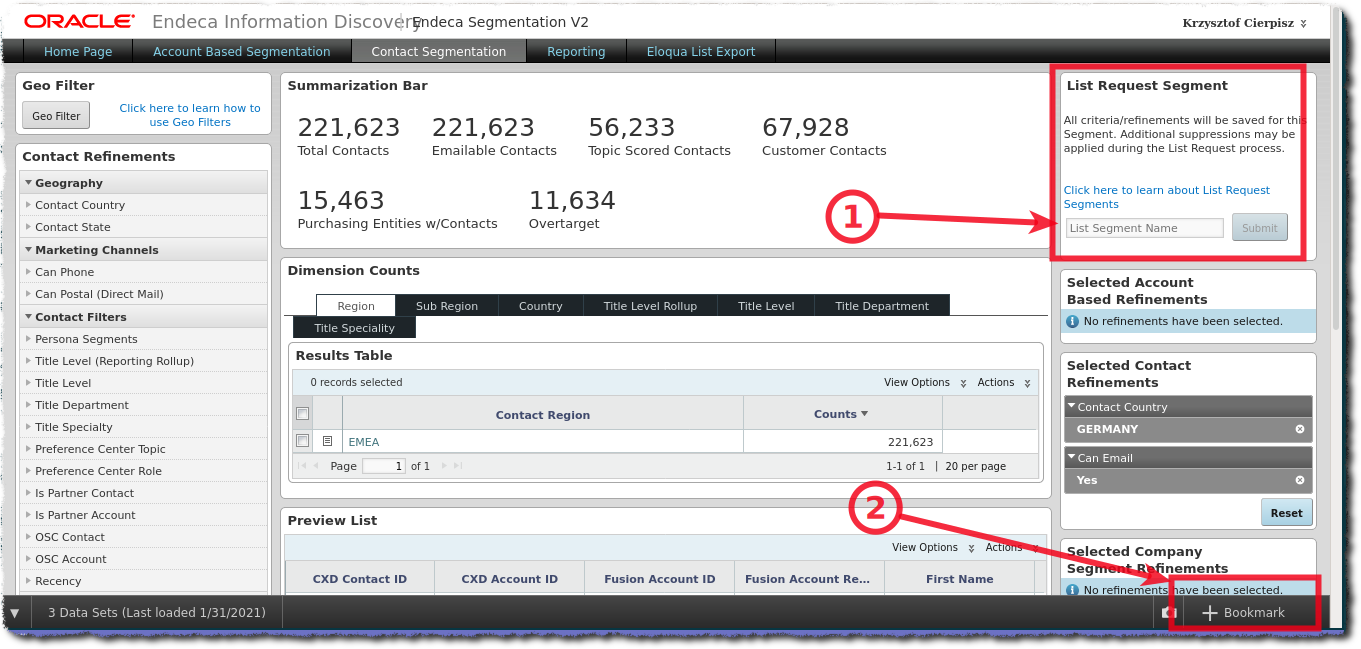Viewport: 1361px width, 649px height.
Task: Remove the GERMANY refinement via its X icon
Action: click(1300, 429)
